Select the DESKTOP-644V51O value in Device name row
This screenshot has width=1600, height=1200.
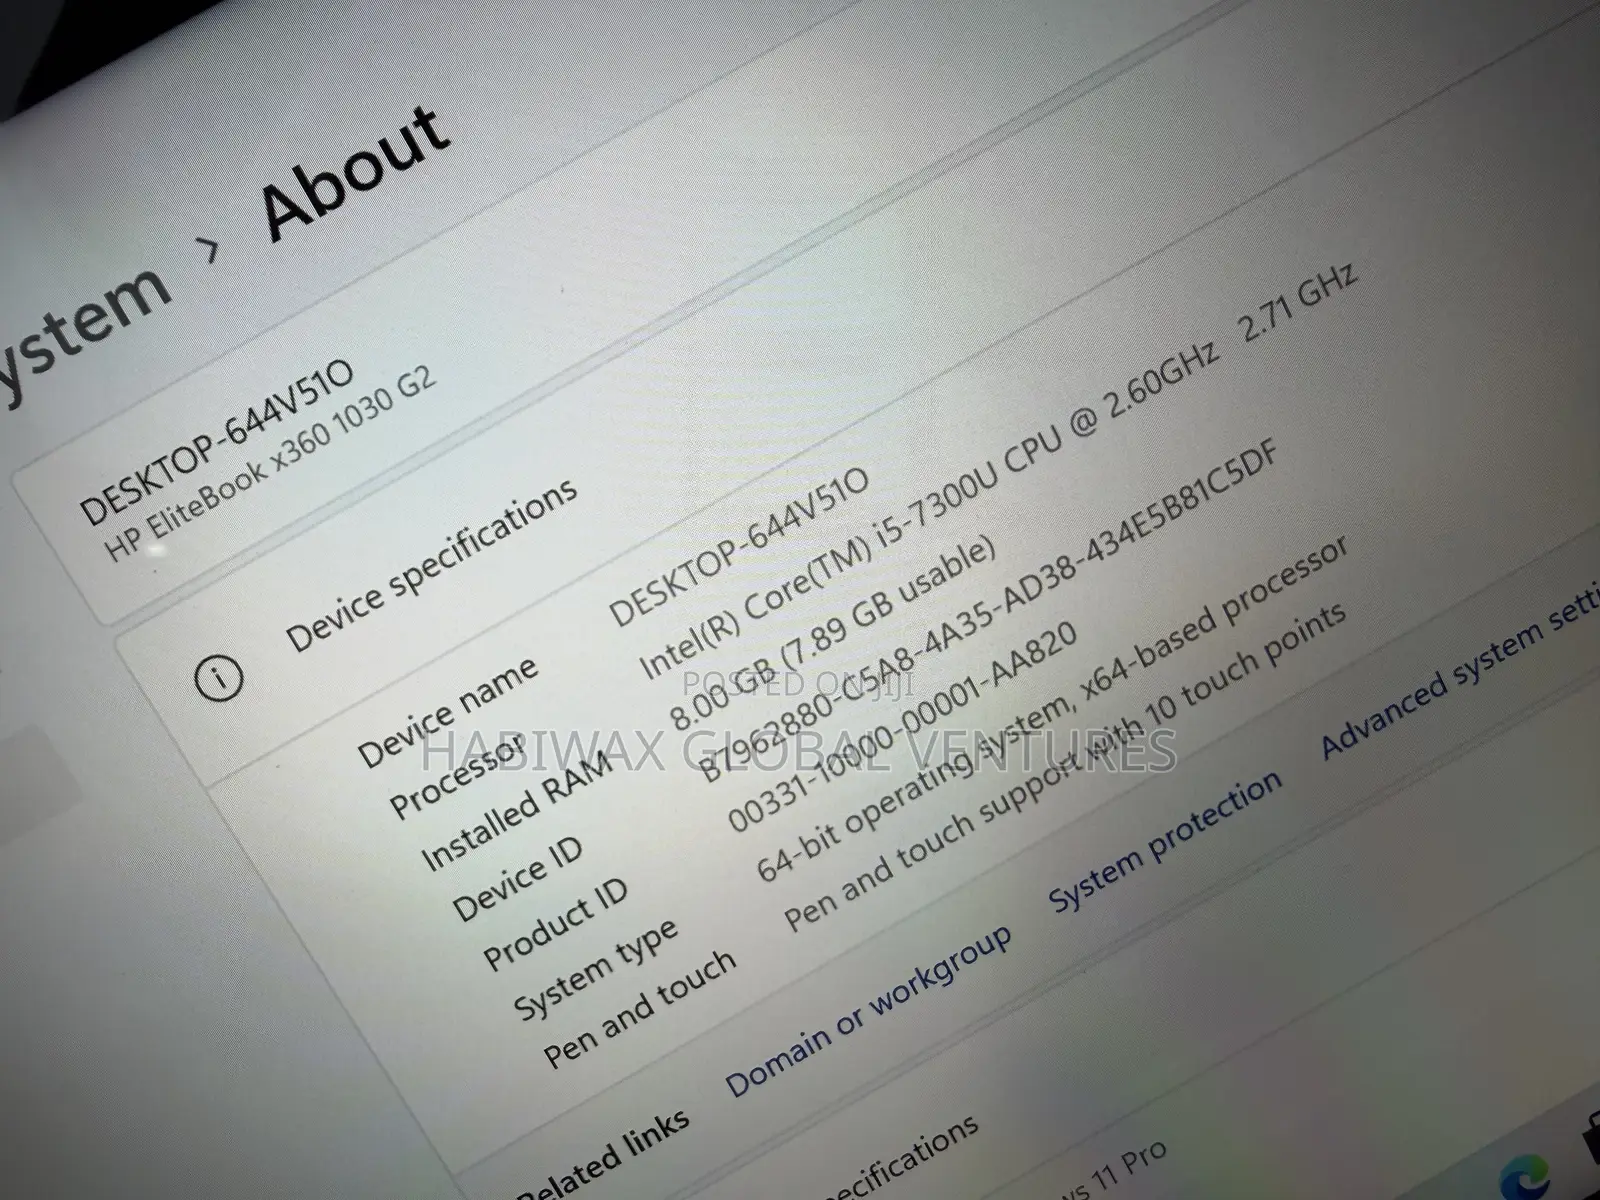(740, 545)
